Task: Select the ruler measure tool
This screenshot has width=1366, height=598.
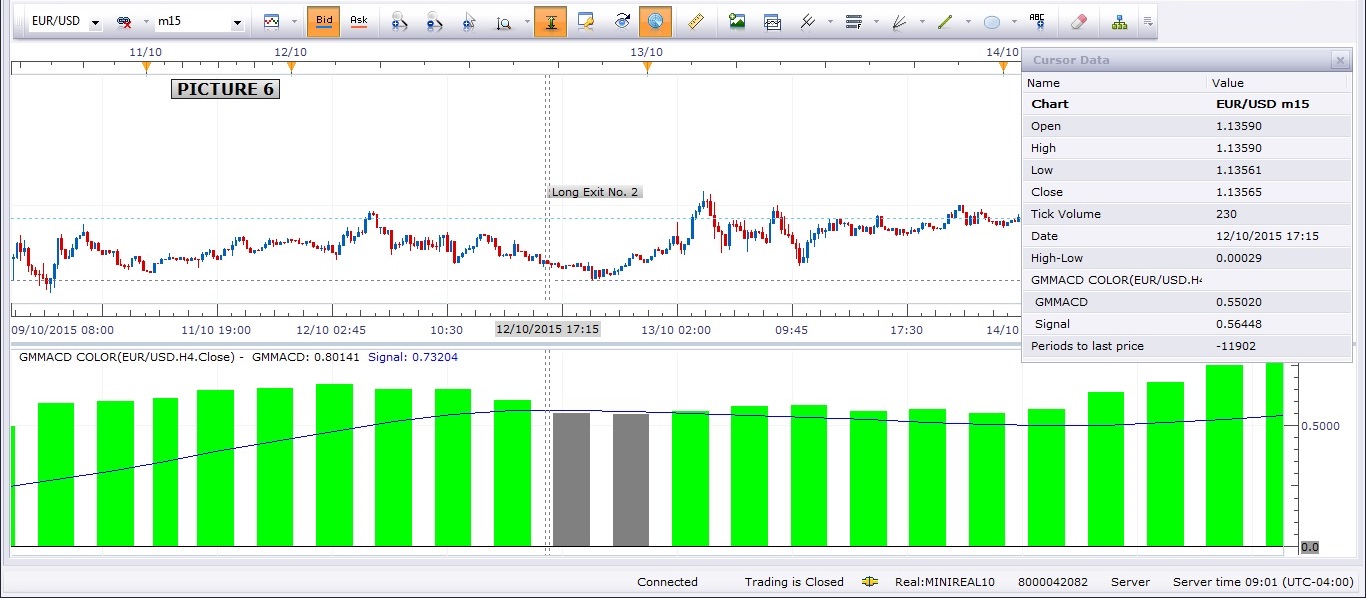Action: (696, 21)
